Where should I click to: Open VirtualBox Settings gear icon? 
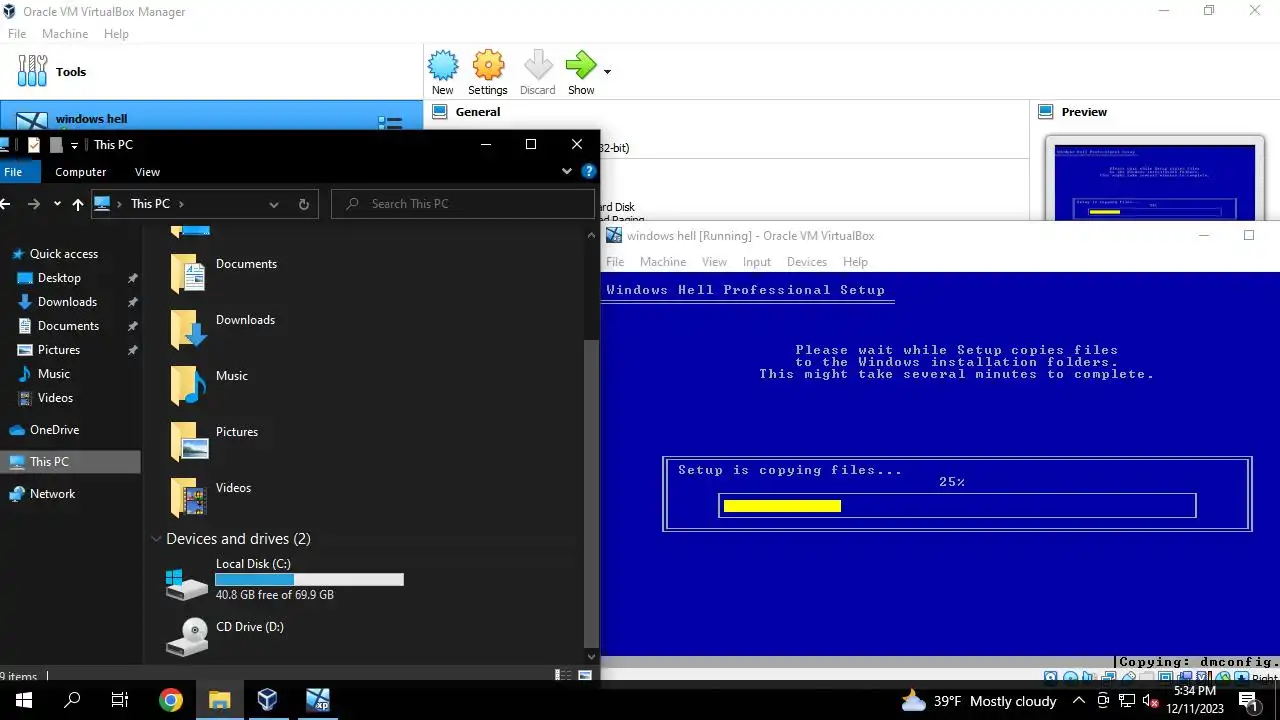pyautogui.click(x=488, y=66)
